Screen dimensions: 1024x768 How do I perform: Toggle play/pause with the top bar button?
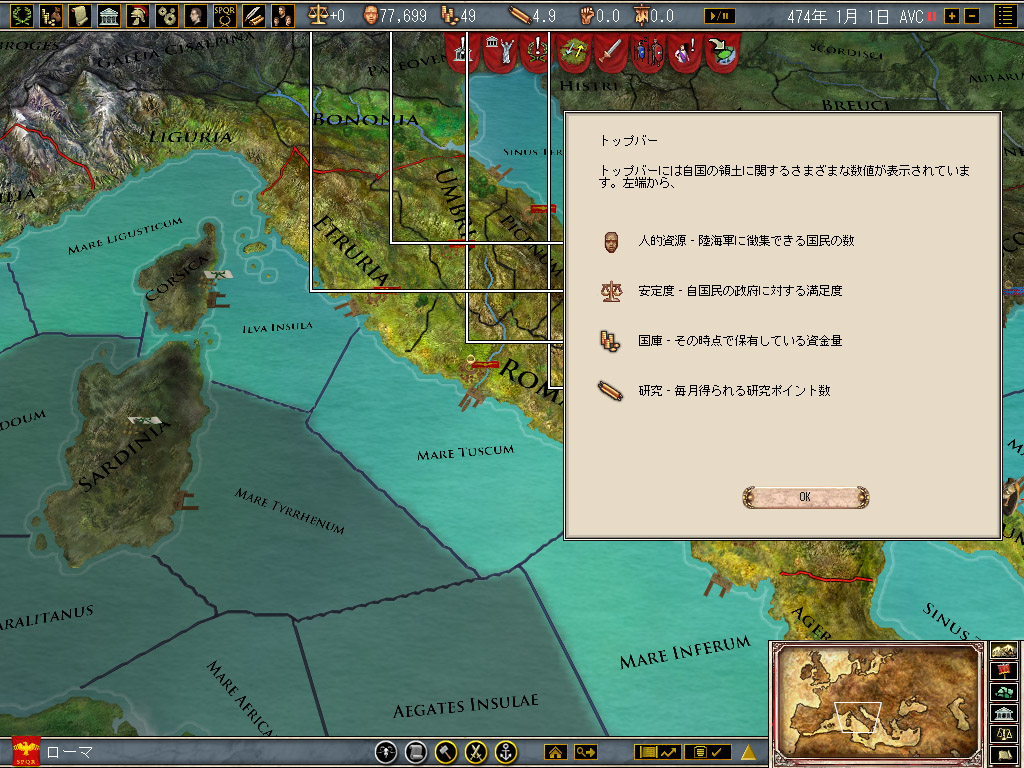[720, 16]
